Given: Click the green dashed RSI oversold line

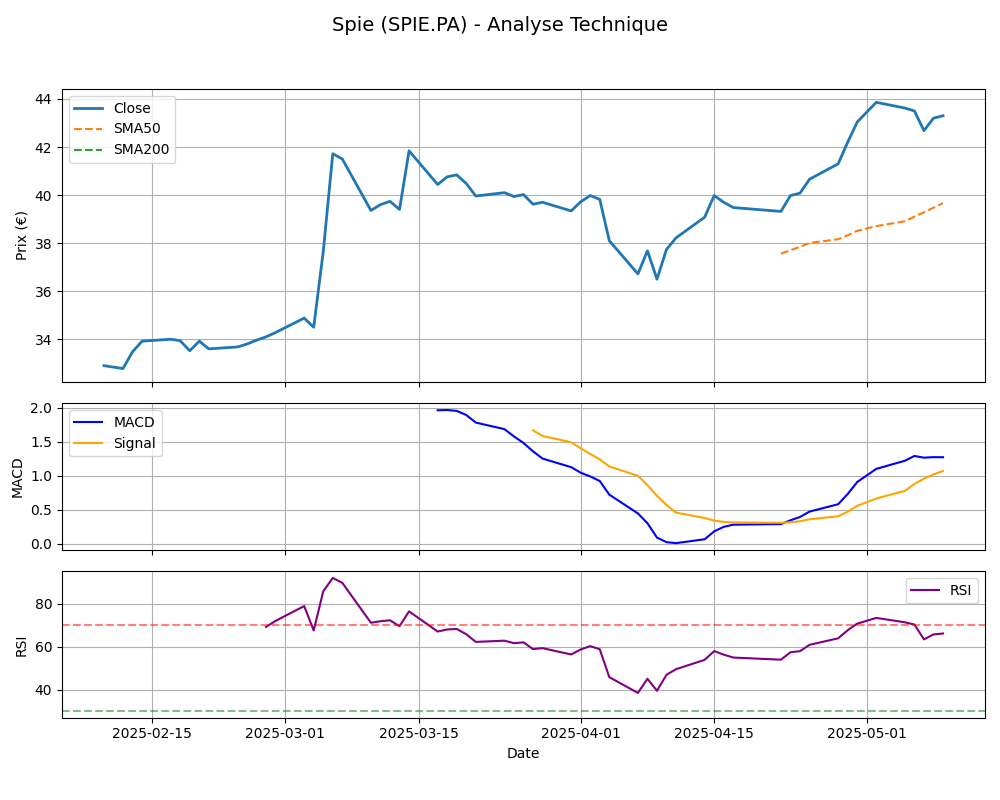Looking at the screenshot, I should (524, 711).
